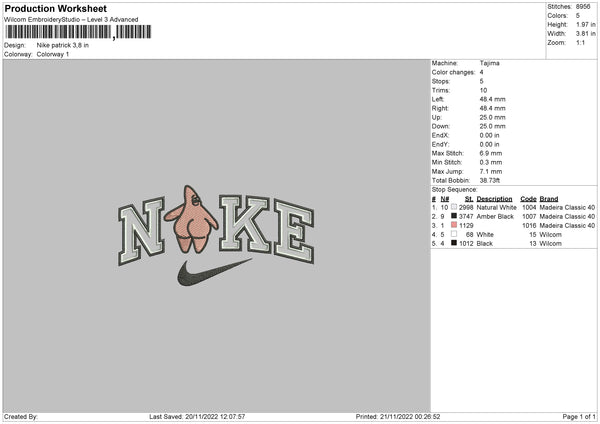The image size is (600, 424).
Task: Click the 'N#' column header
Action: (x=445, y=199)
